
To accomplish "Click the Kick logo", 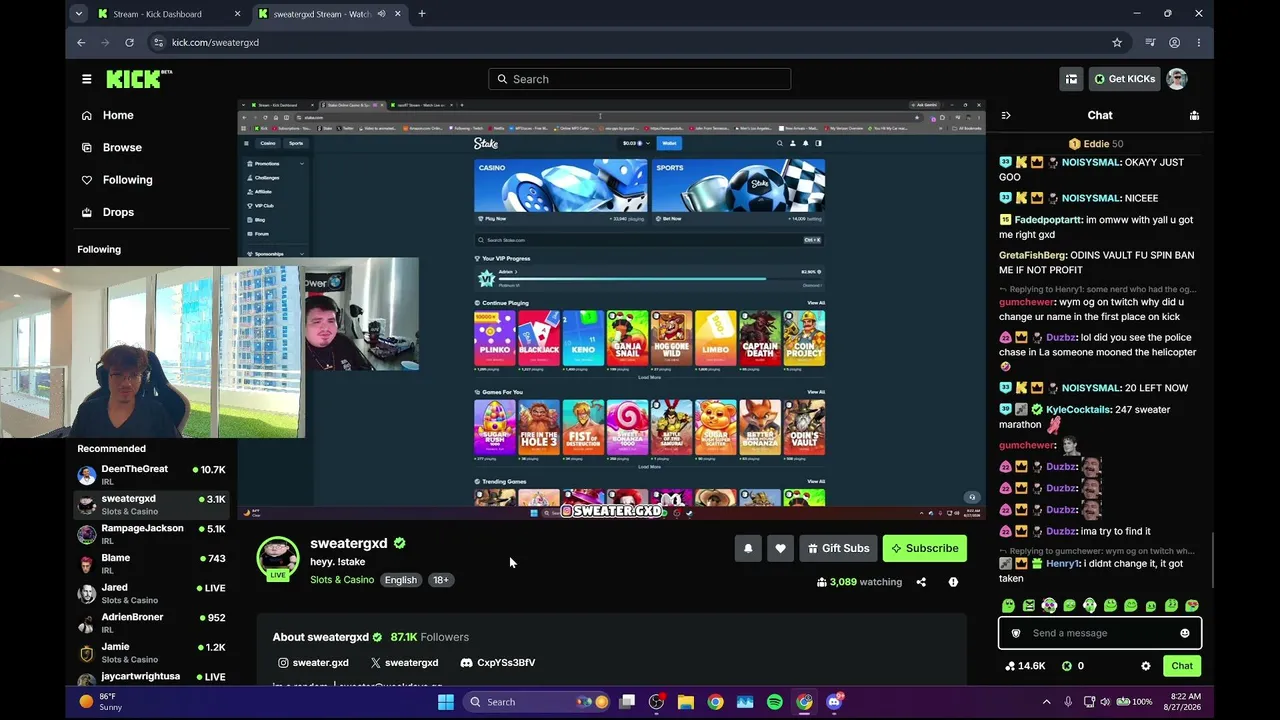I will click(x=139, y=79).
